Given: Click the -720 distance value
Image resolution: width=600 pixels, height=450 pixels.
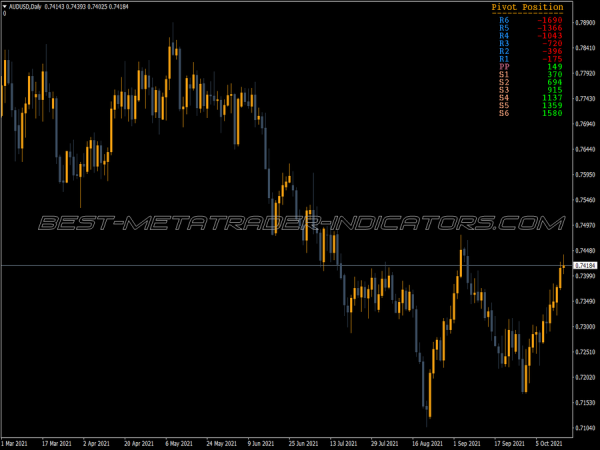Looking at the screenshot, I should tap(552, 43).
